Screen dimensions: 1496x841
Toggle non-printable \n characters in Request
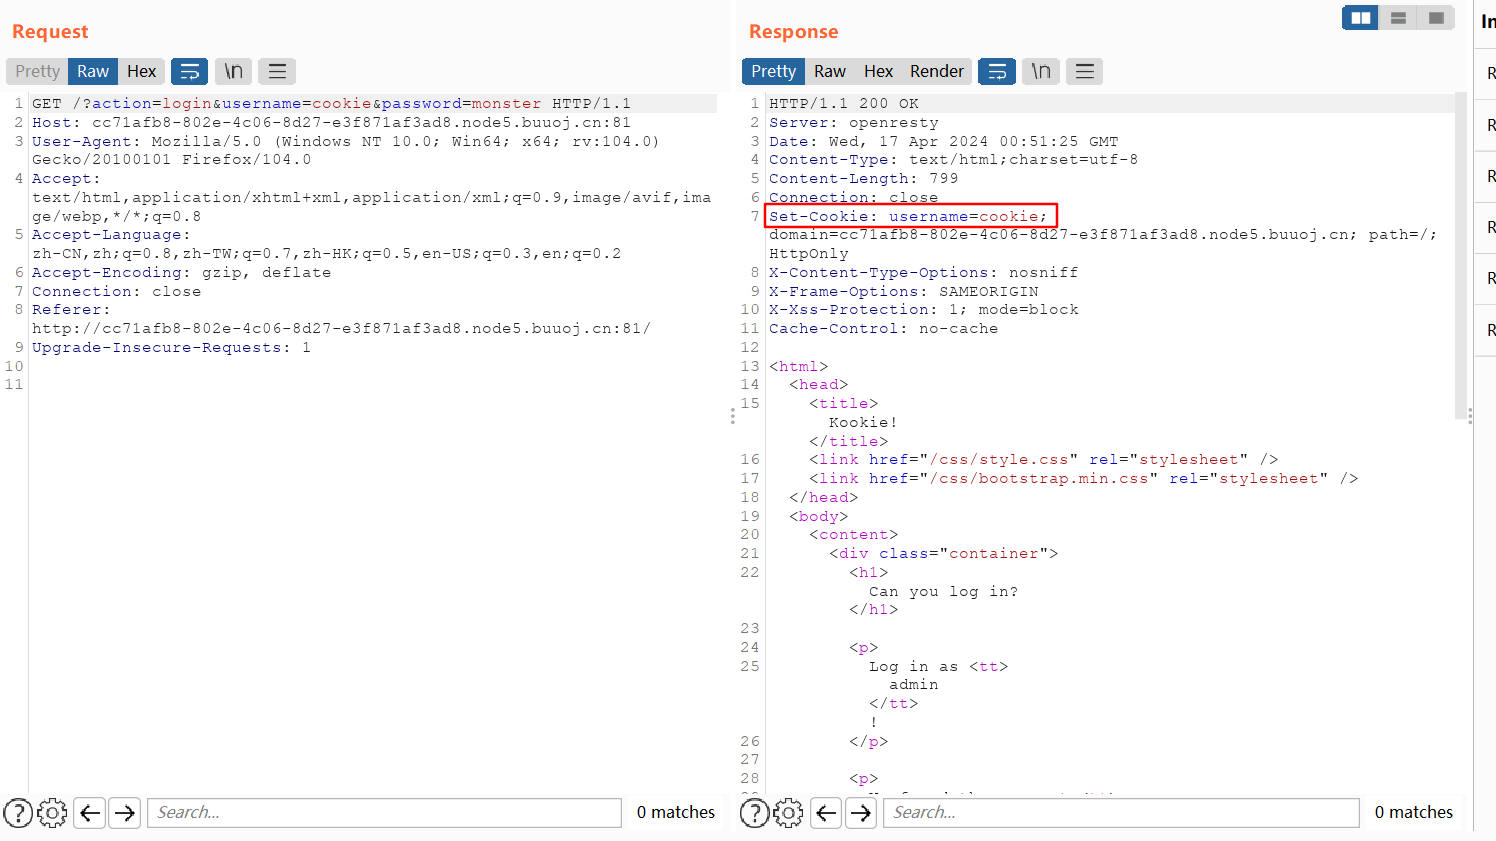coord(233,71)
